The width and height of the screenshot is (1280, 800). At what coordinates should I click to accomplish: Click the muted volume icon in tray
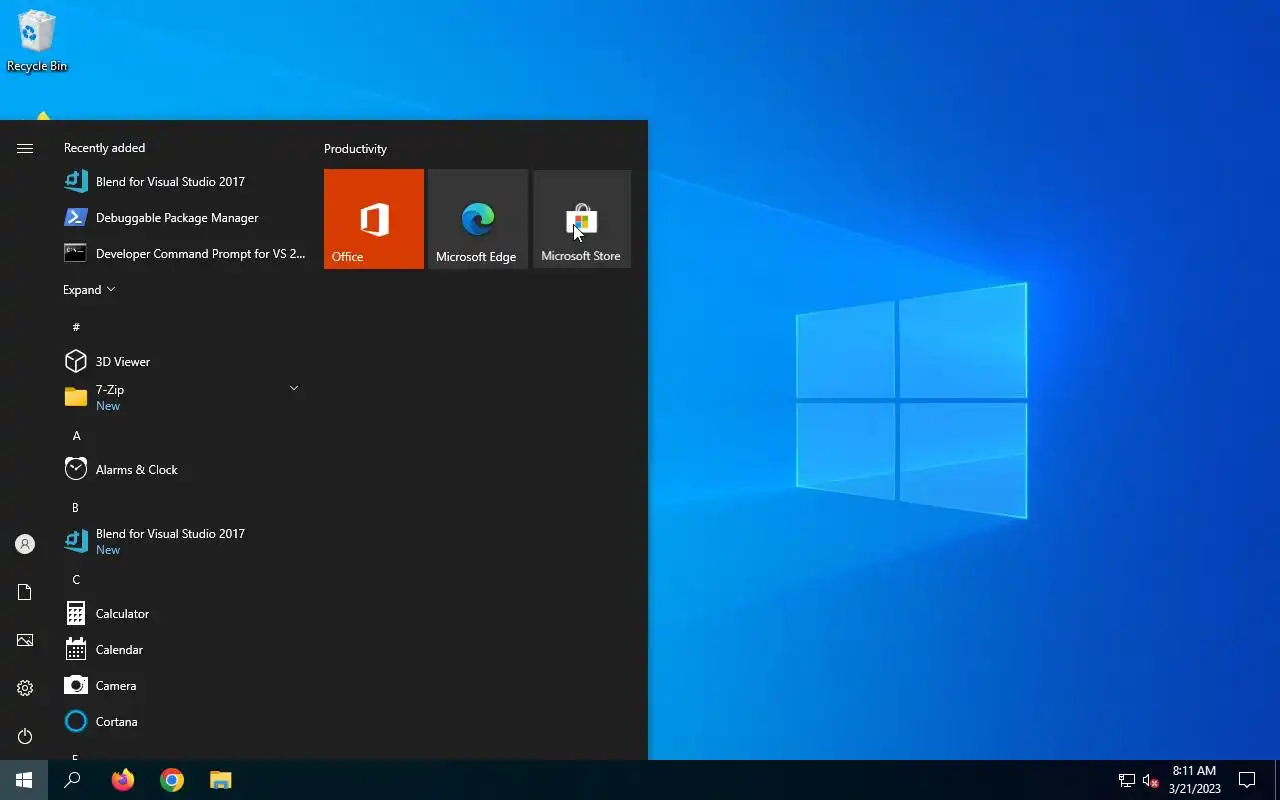(x=1150, y=780)
